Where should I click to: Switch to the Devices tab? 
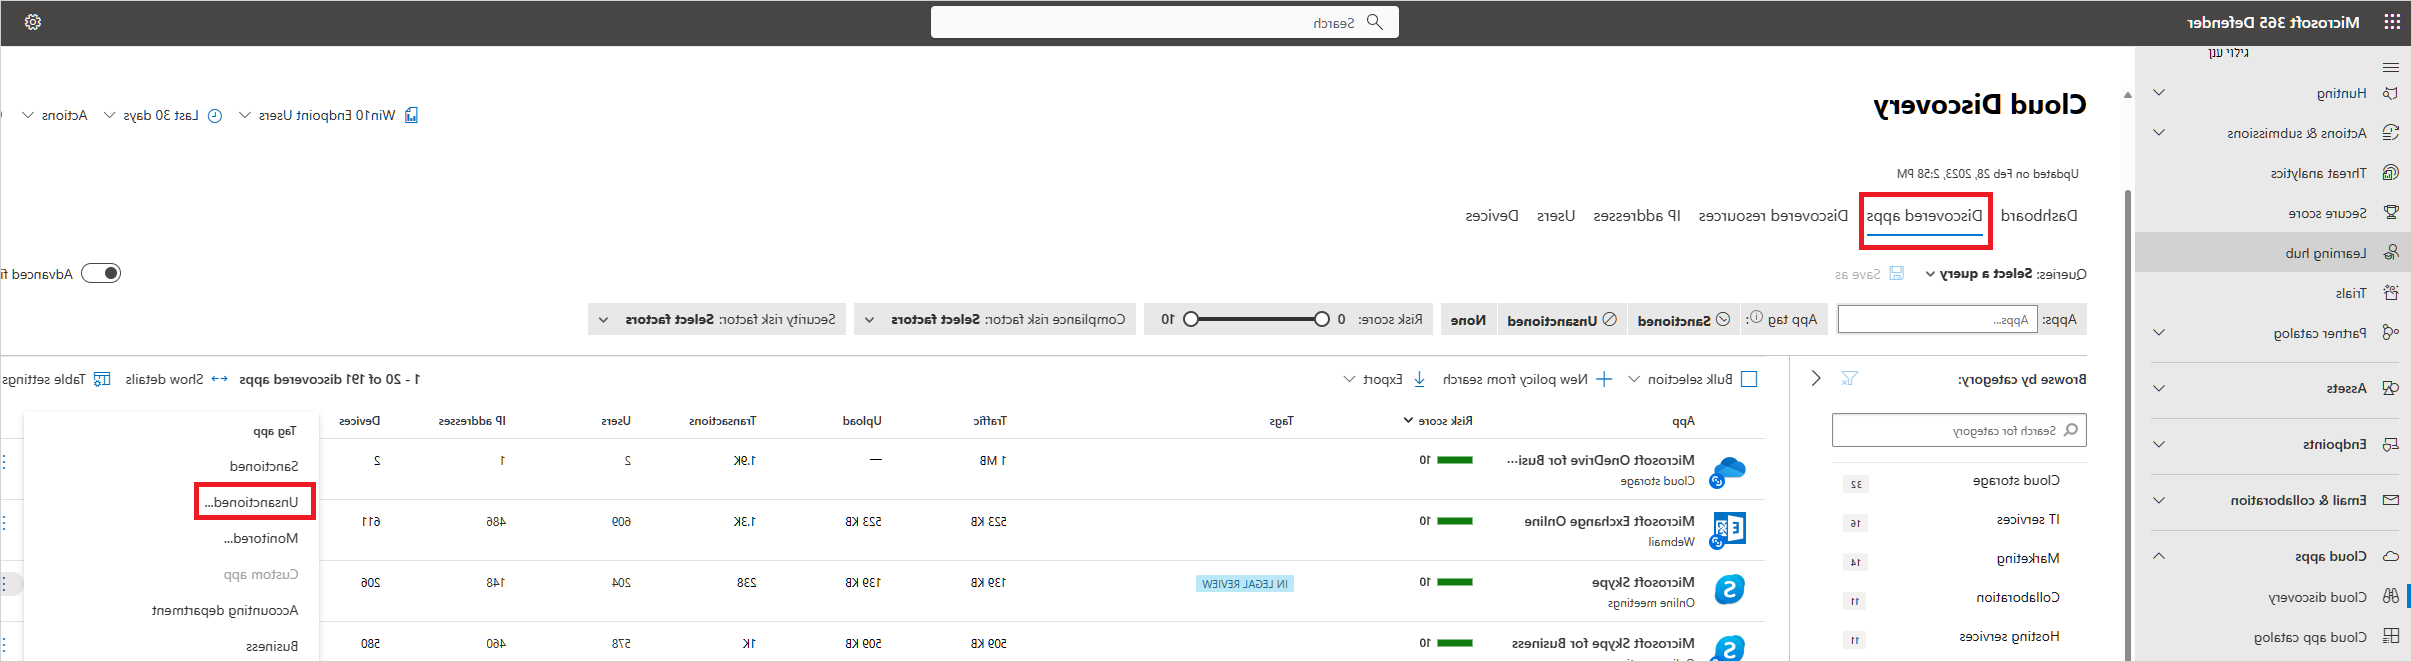point(1492,215)
